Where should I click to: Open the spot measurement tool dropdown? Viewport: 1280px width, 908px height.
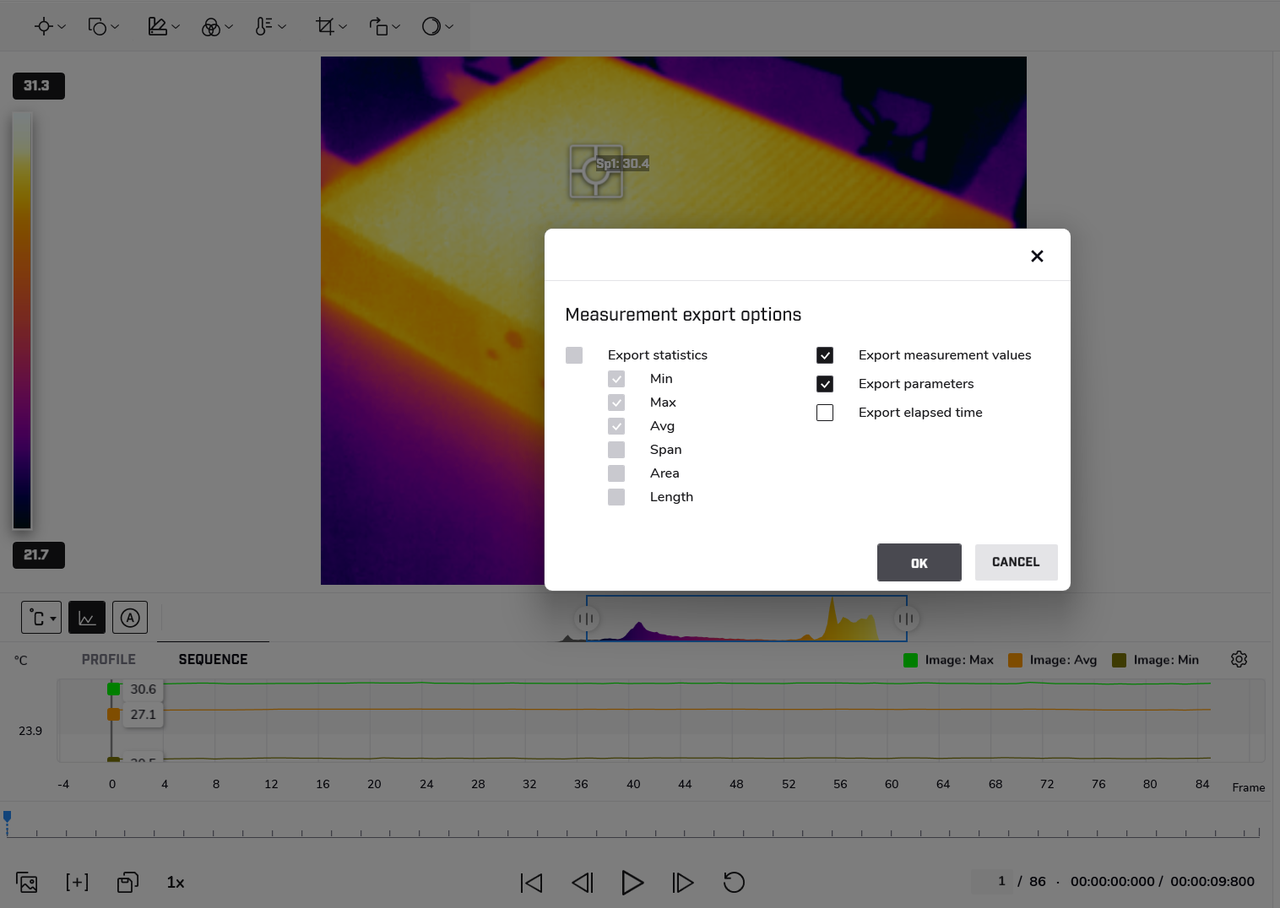point(50,27)
